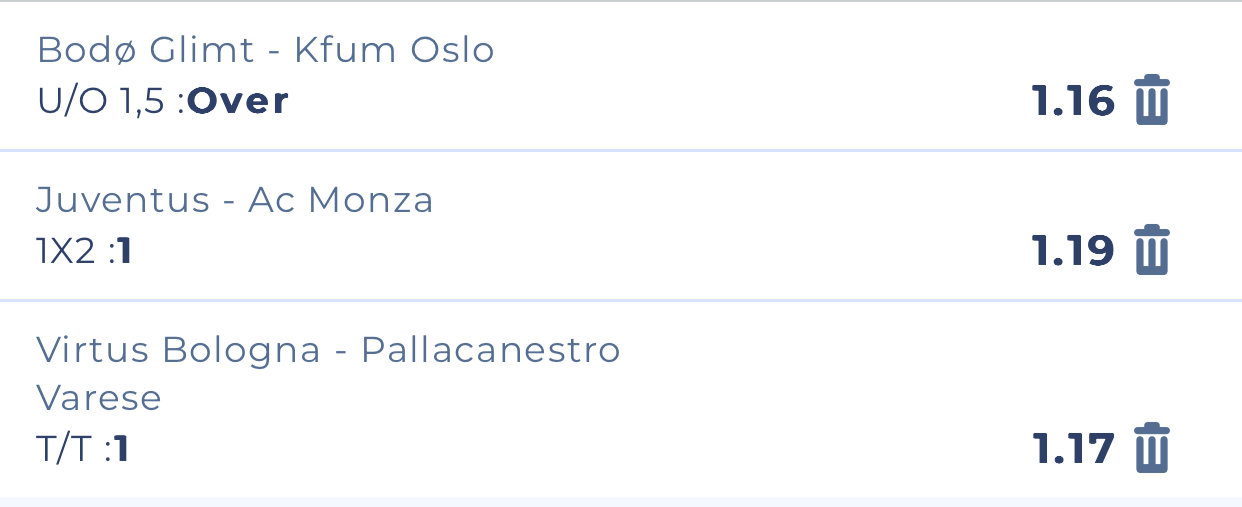Screen dimensions: 1242x507
Task: Remove the Juventus - Ac Monza selection
Action: tap(1152, 250)
